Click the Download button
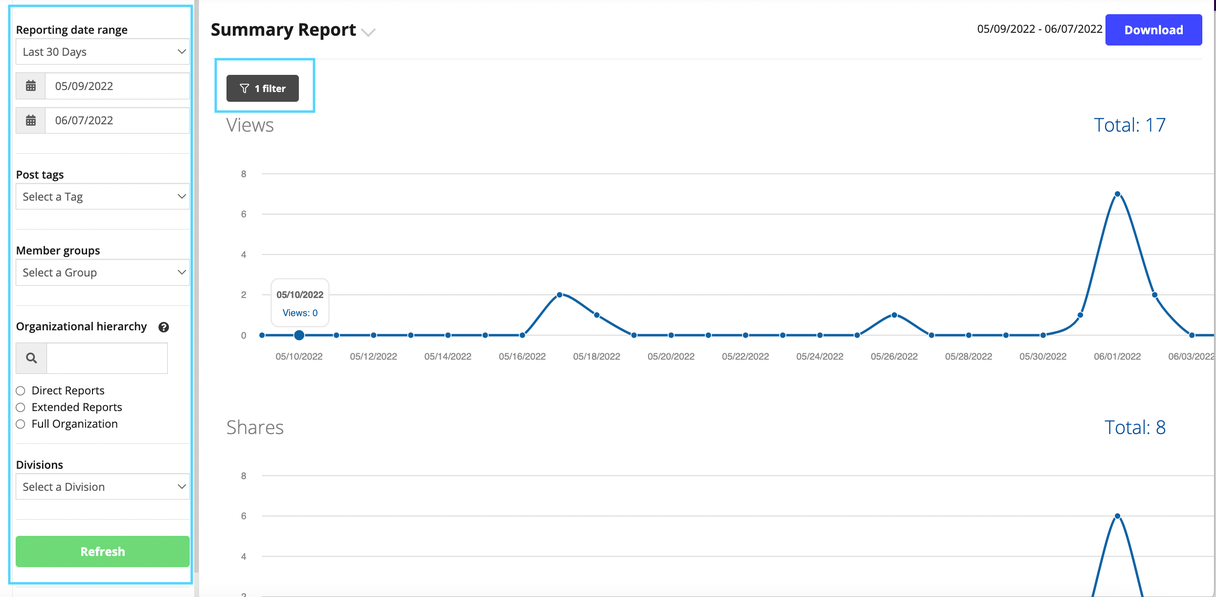1216x597 pixels. [x=1153, y=30]
